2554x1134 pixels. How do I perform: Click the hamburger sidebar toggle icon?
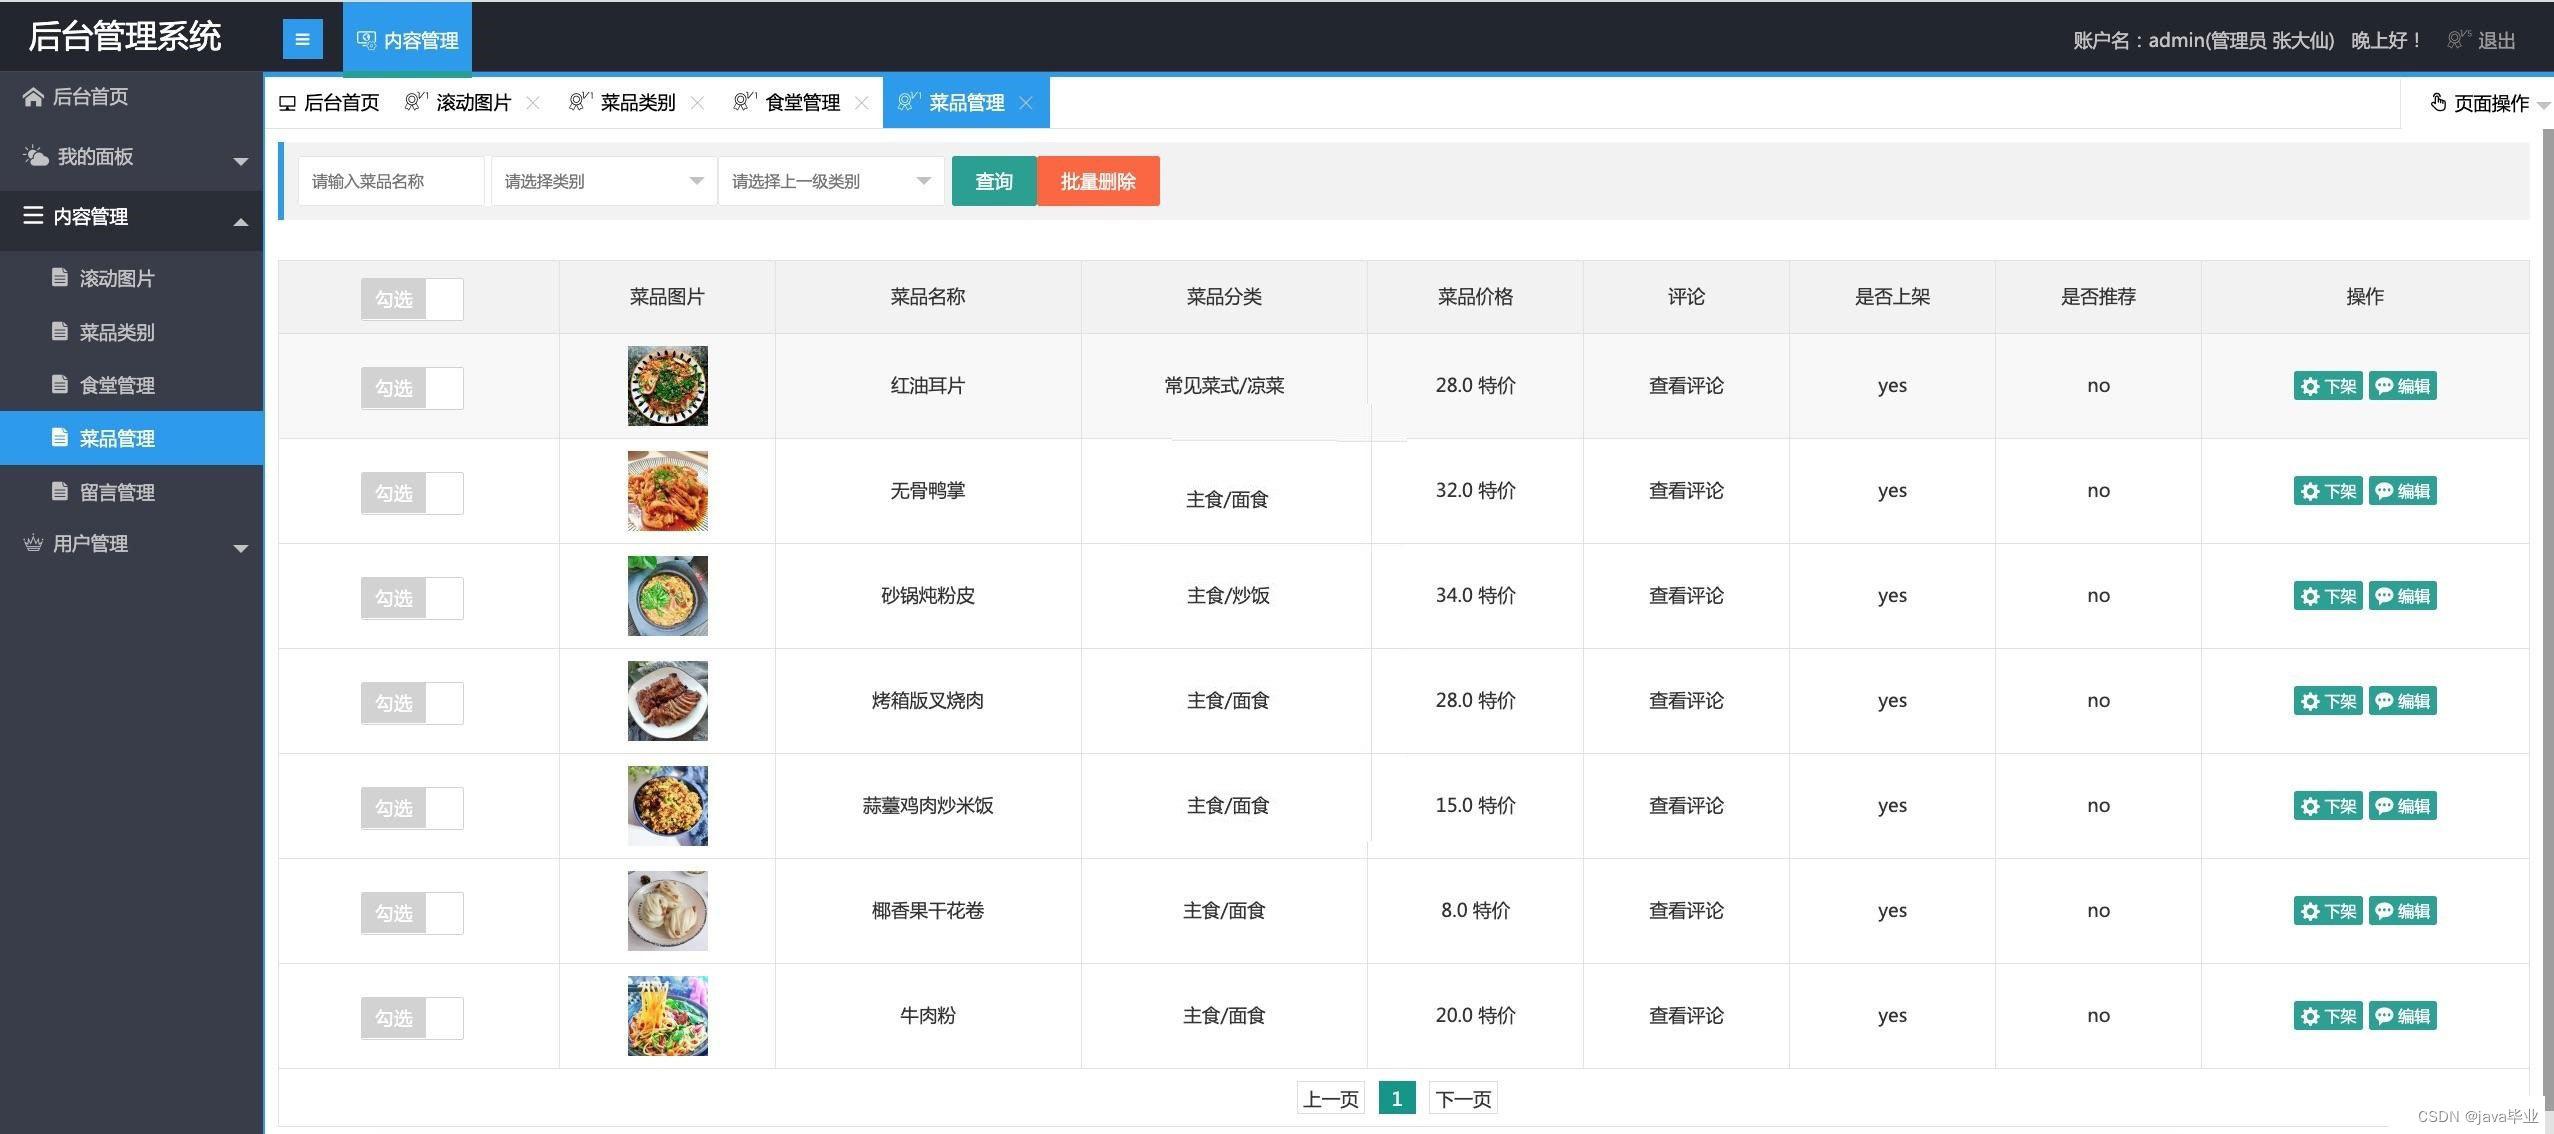pyautogui.click(x=302, y=40)
